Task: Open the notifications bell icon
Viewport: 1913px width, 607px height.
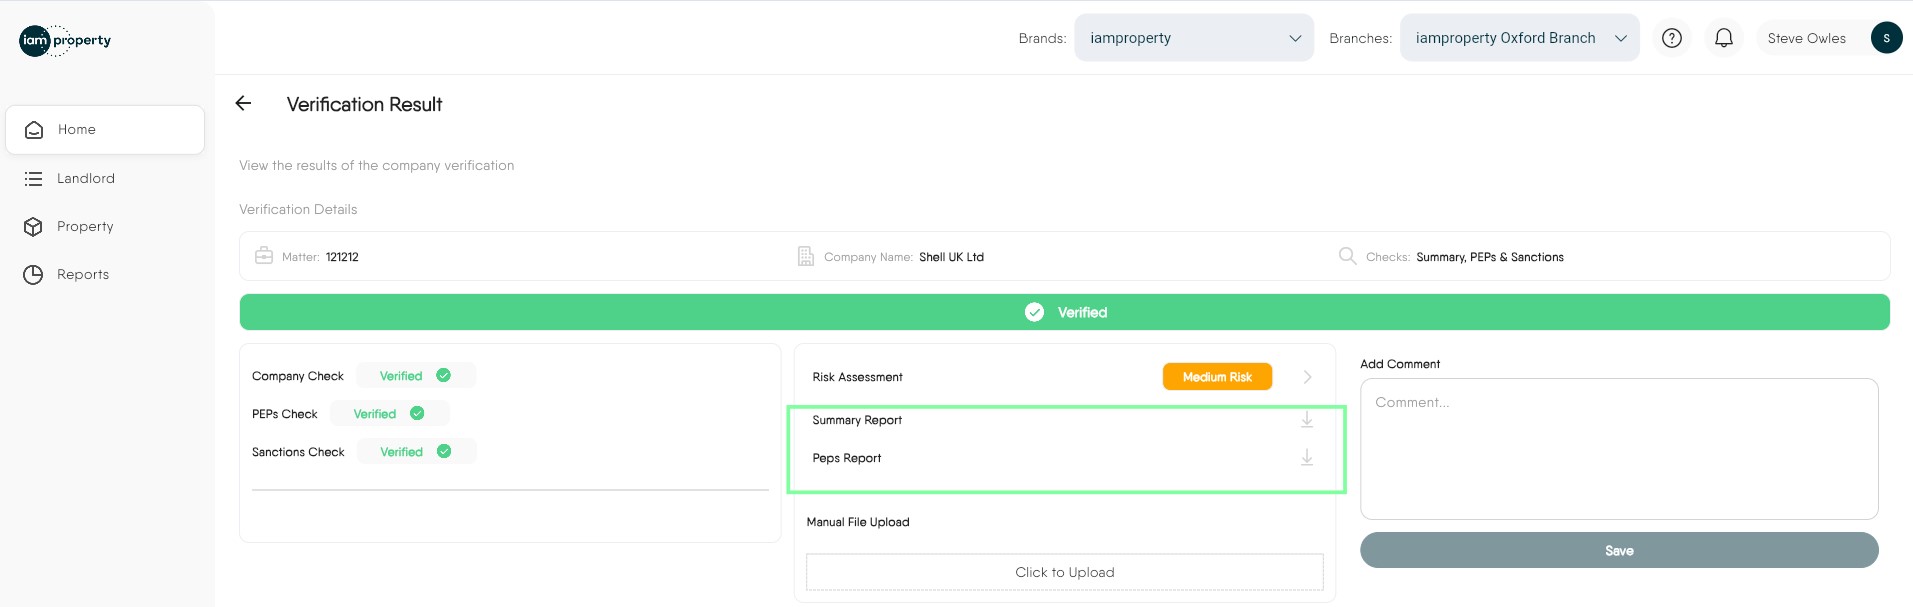Action: coord(1723,38)
